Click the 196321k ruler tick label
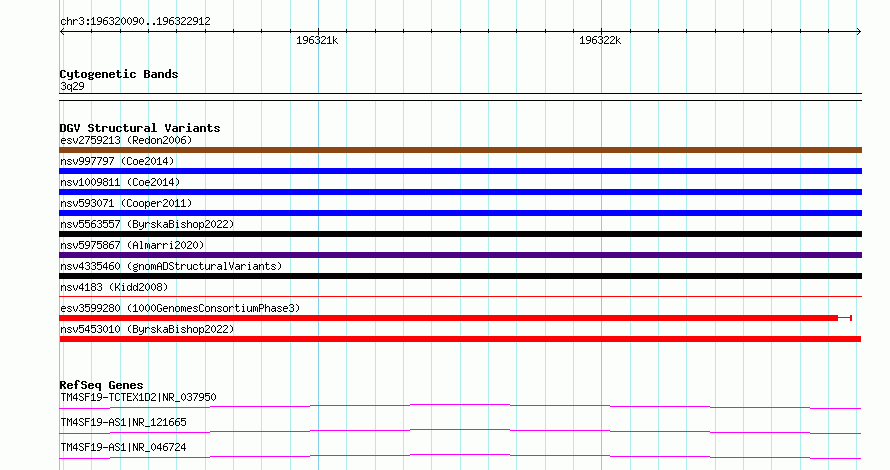Image resolution: width=890 pixels, height=470 pixels. pos(317,40)
